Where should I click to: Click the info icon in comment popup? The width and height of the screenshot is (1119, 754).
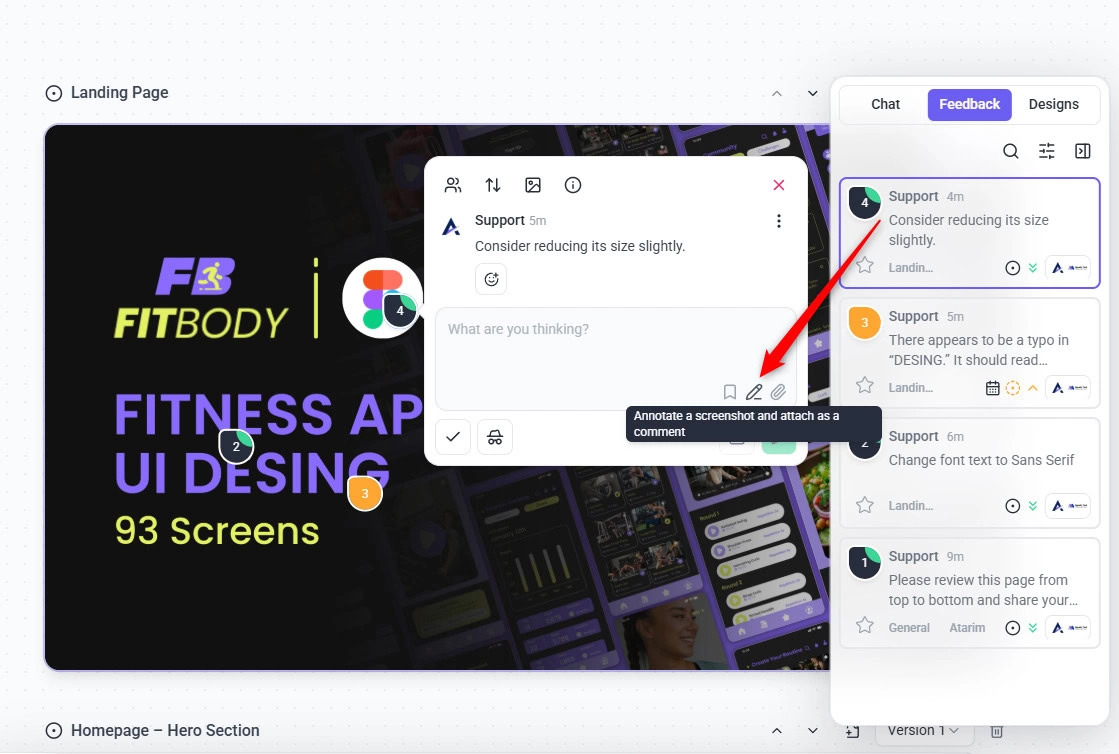tap(573, 185)
